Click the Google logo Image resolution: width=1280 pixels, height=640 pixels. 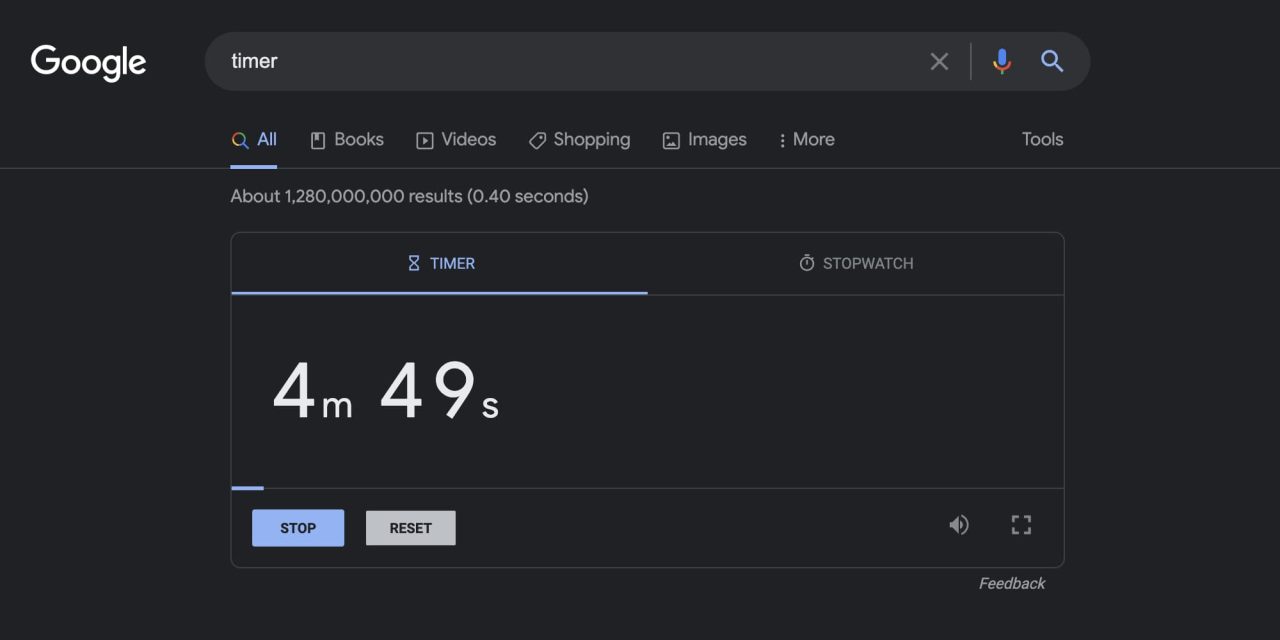pos(88,62)
